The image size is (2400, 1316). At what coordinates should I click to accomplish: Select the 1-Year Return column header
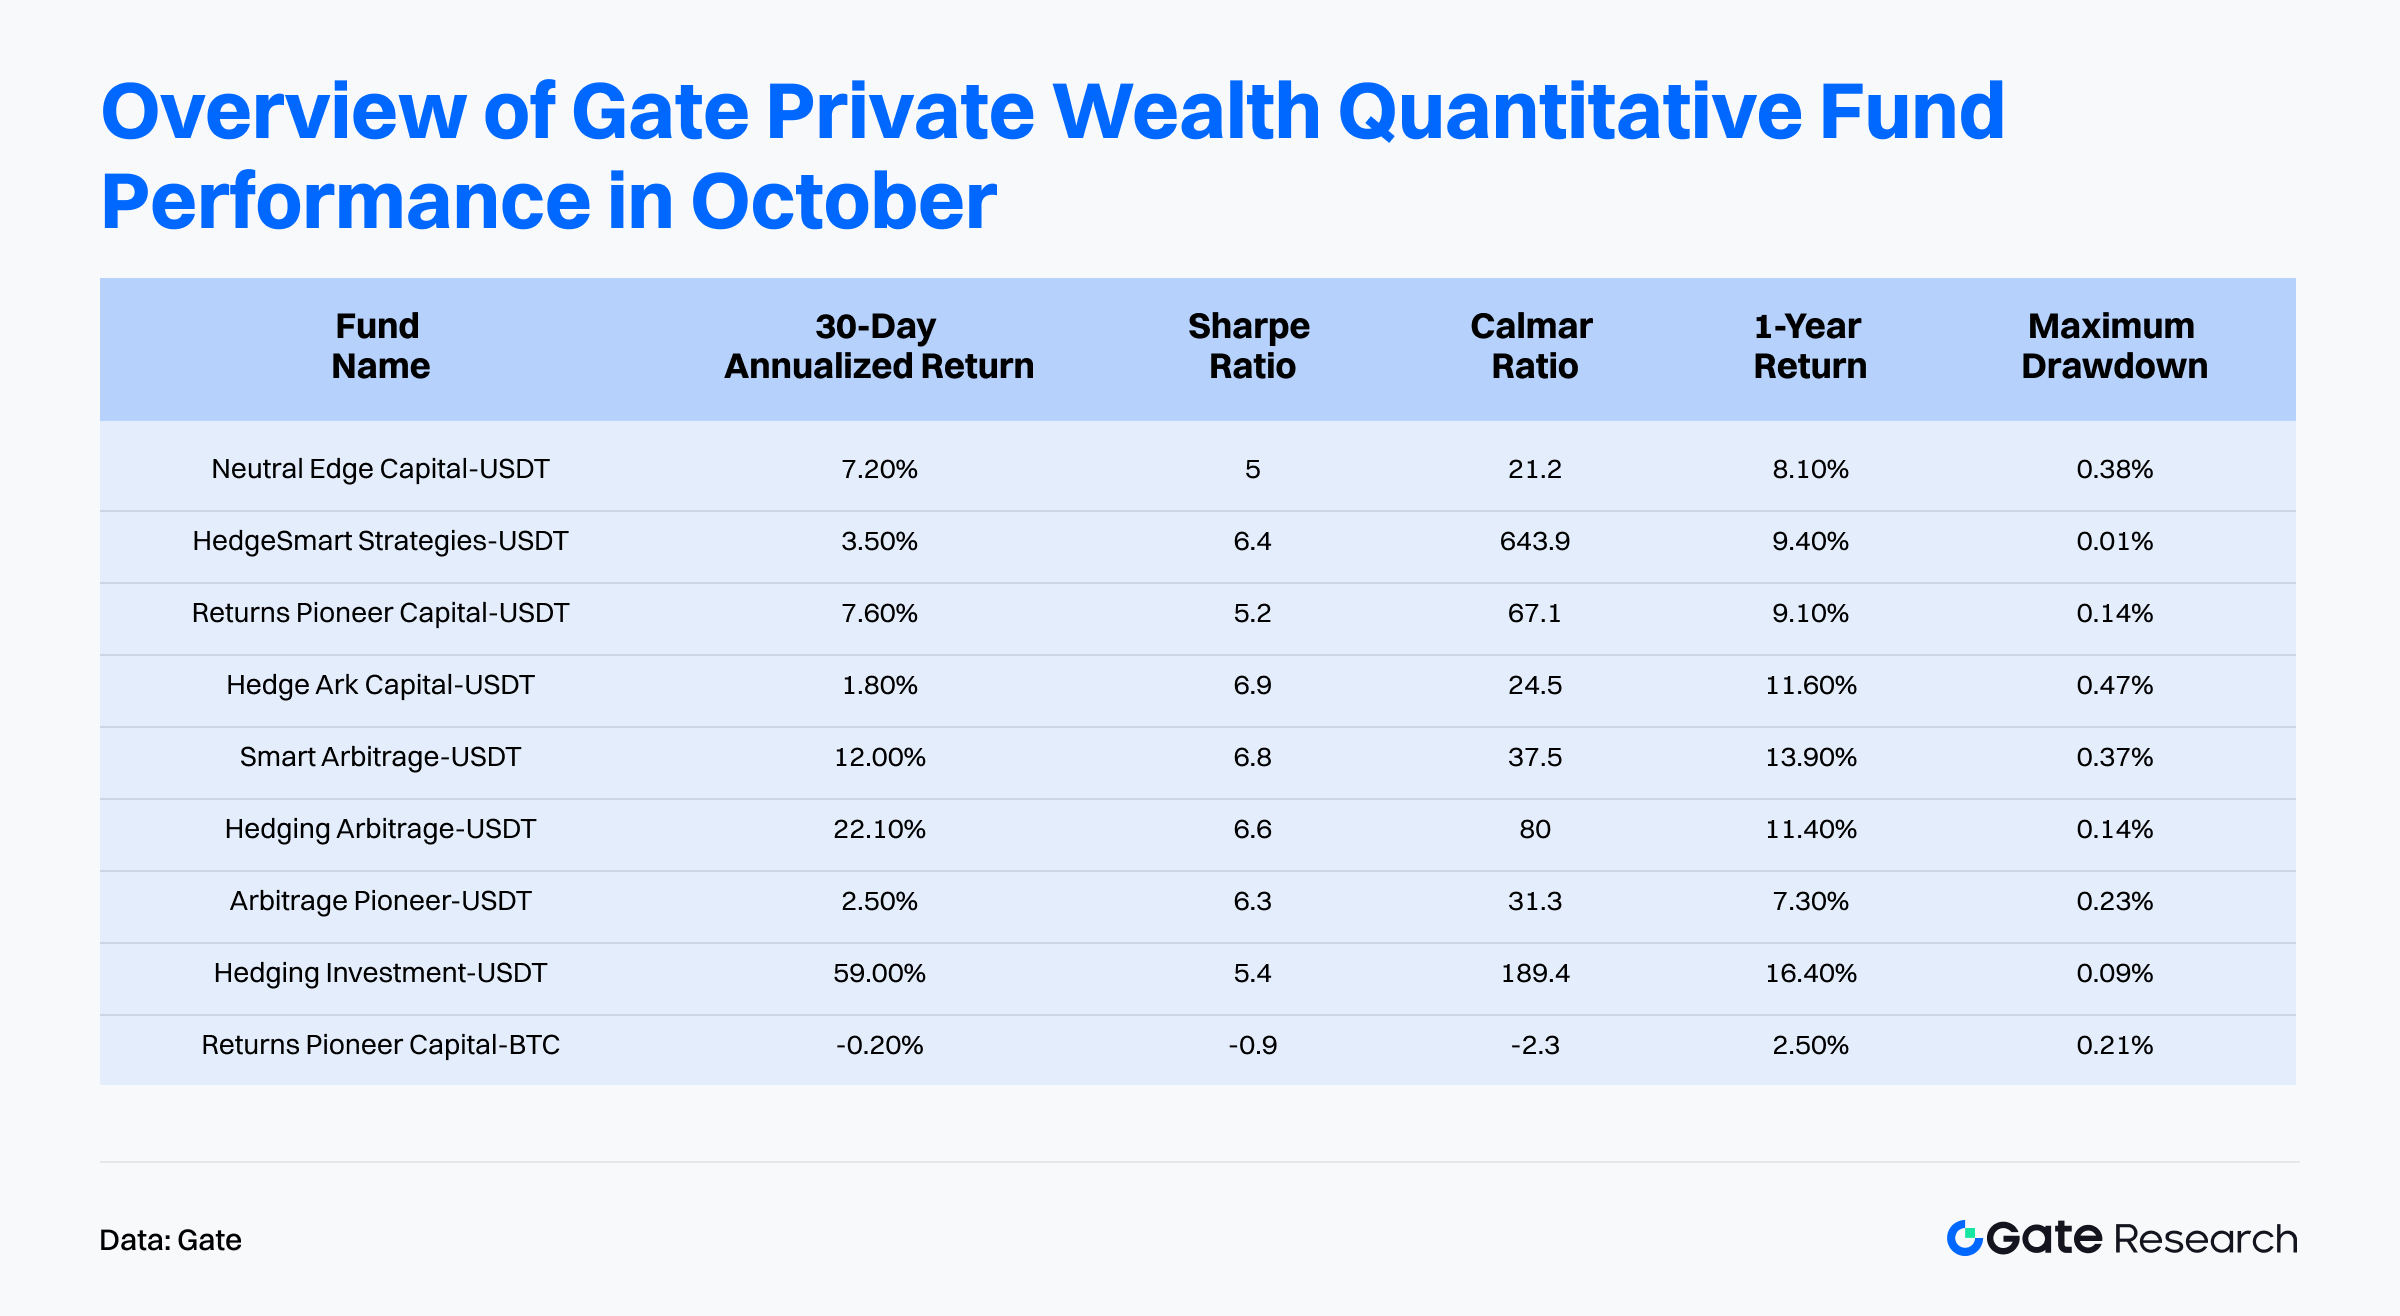1809,346
